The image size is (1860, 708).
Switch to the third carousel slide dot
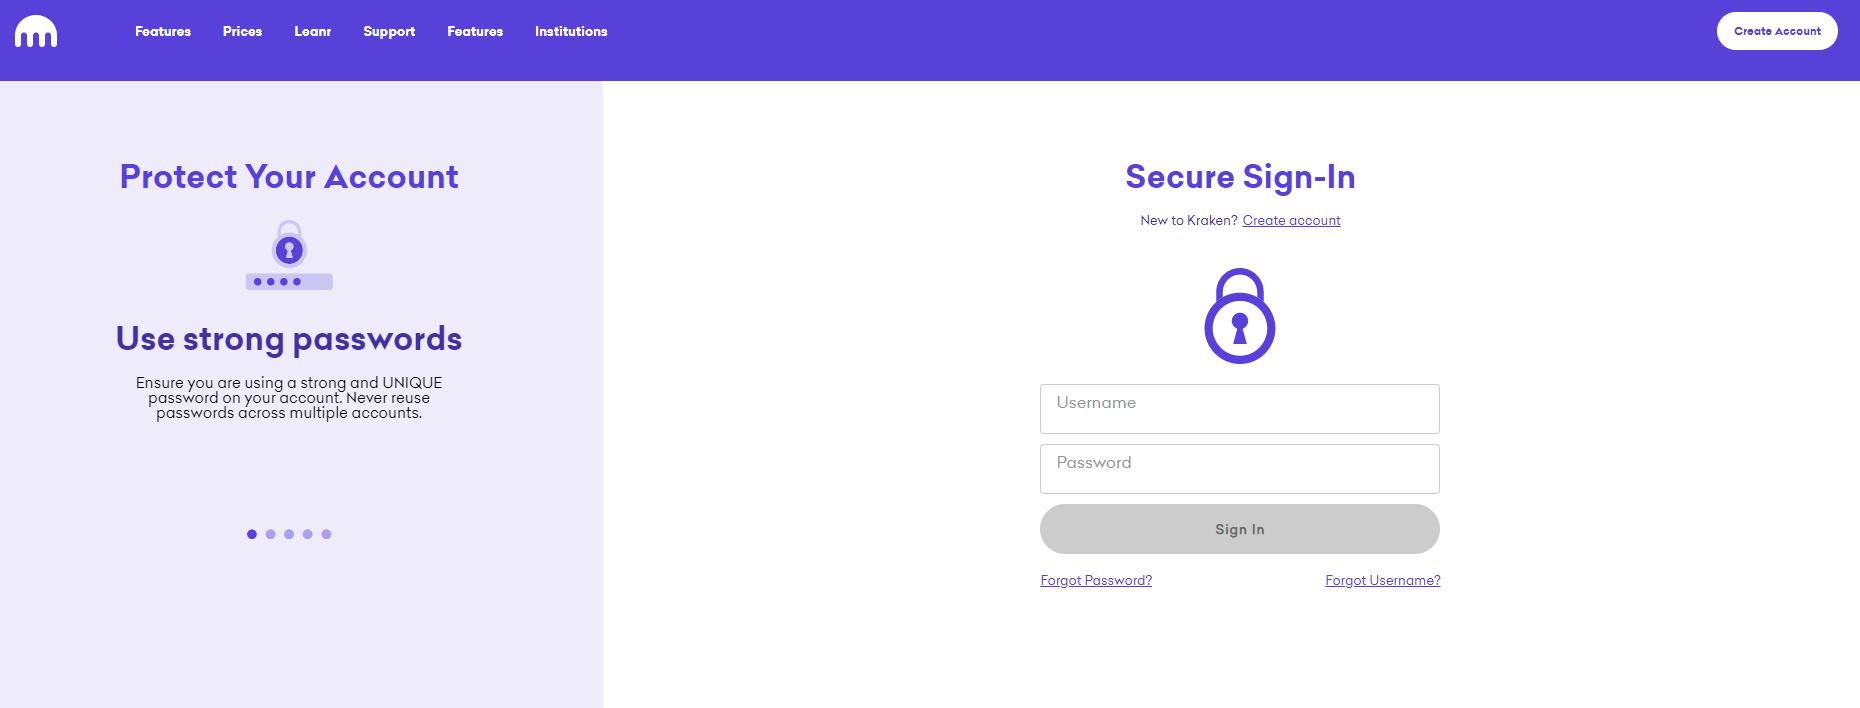click(x=289, y=534)
